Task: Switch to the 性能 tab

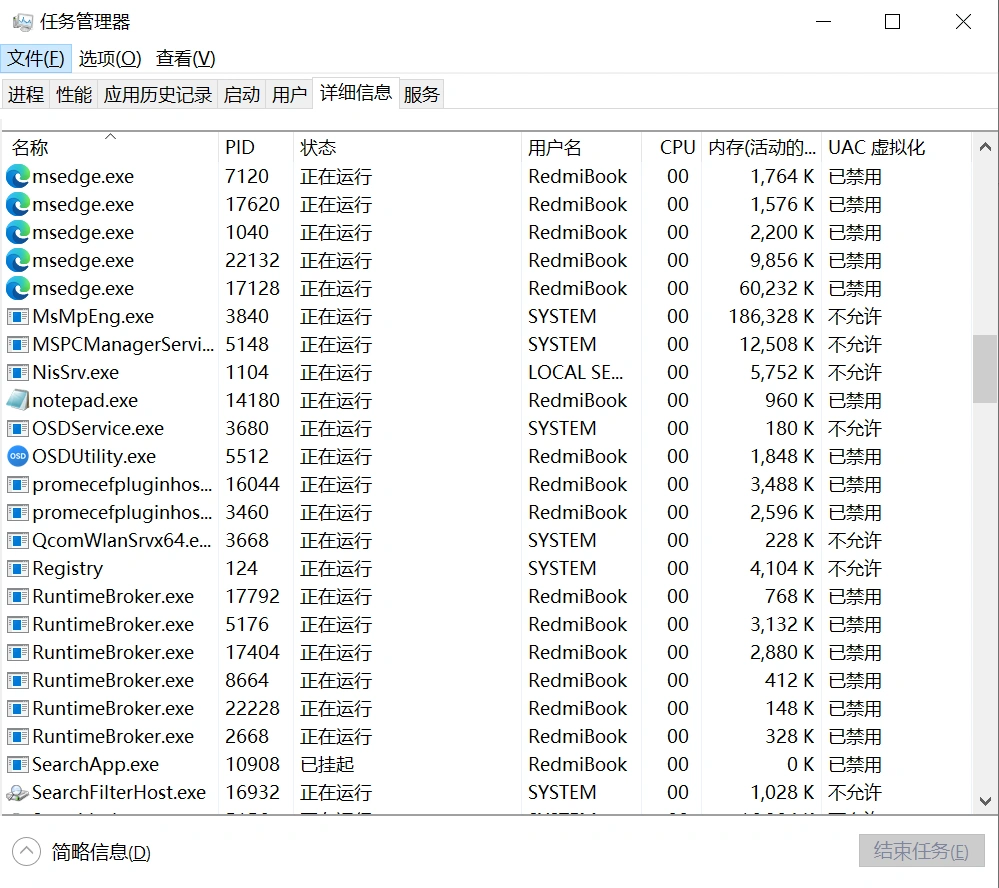Action: click(74, 94)
